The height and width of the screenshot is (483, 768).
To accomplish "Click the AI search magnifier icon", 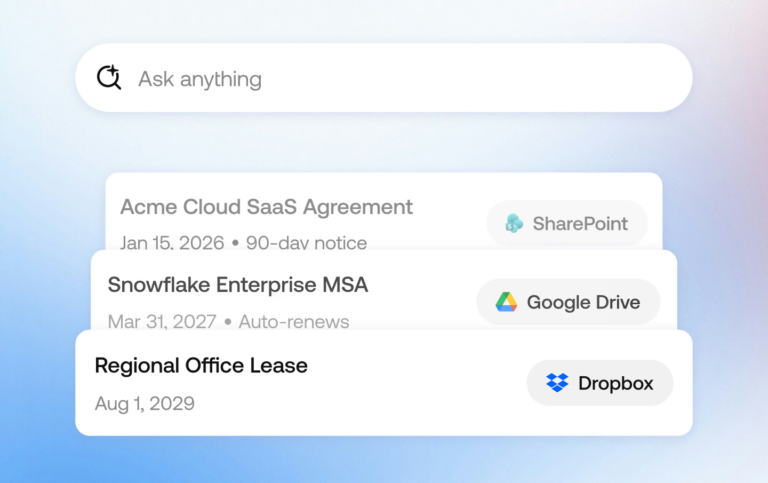I will [x=109, y=77].
